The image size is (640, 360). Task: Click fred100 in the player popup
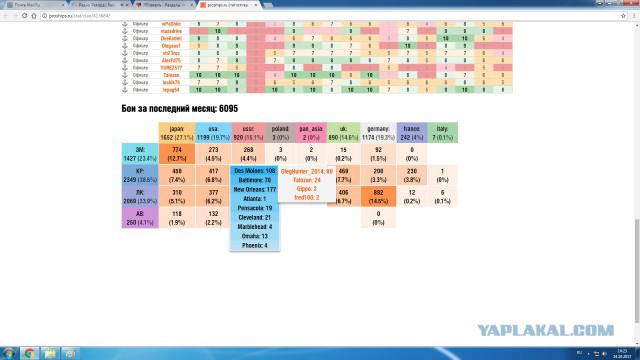(x=307, y=198)
